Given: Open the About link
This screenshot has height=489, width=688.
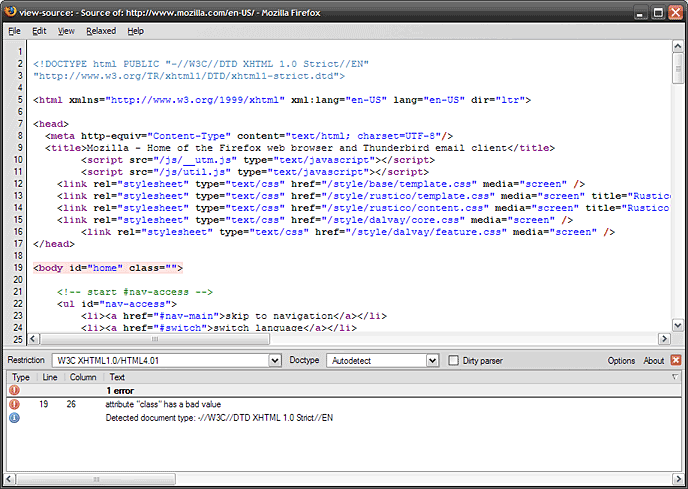Looking at the screenshot, I should (x=654, y=361).
